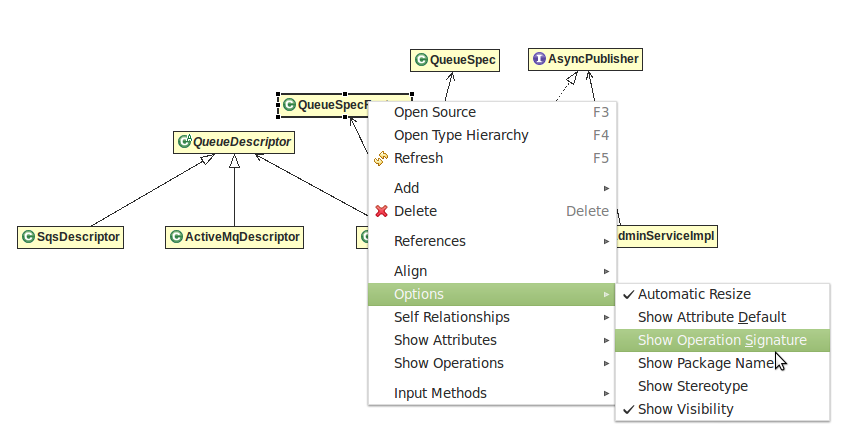Open the Show Attributes entry

pos(492,340)
